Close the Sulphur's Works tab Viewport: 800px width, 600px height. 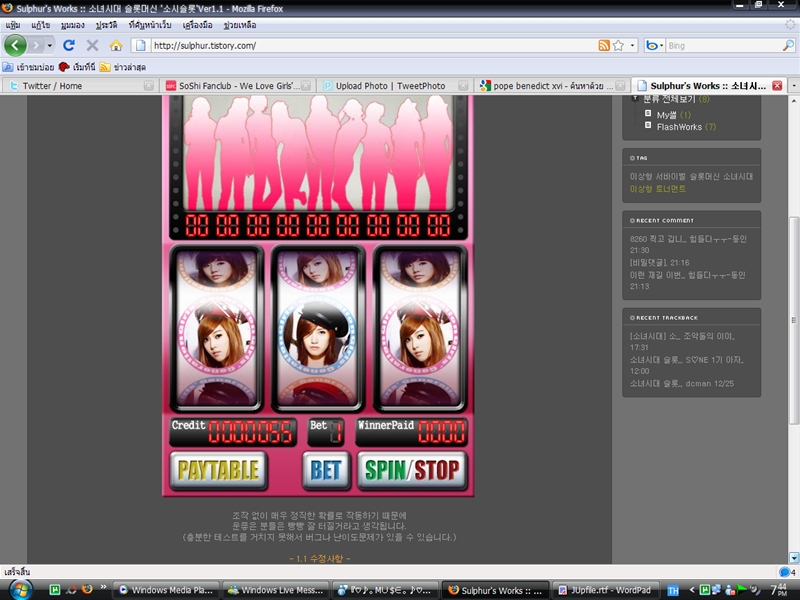coord(777,86)
